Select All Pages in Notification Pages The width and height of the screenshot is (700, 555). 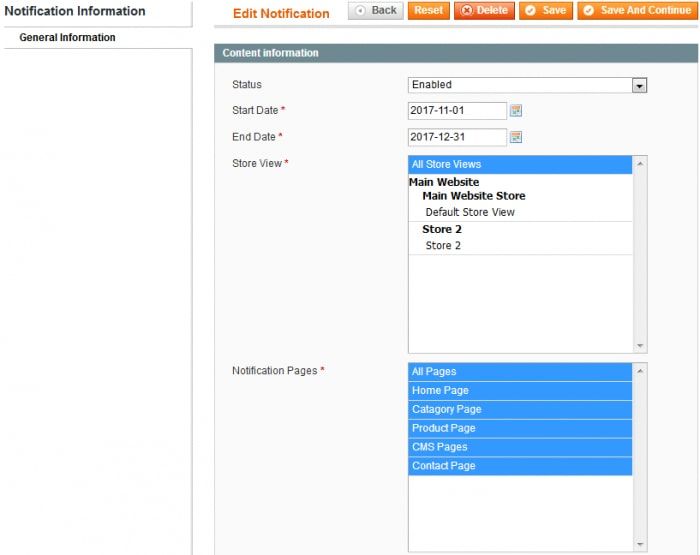coord(520,372)
